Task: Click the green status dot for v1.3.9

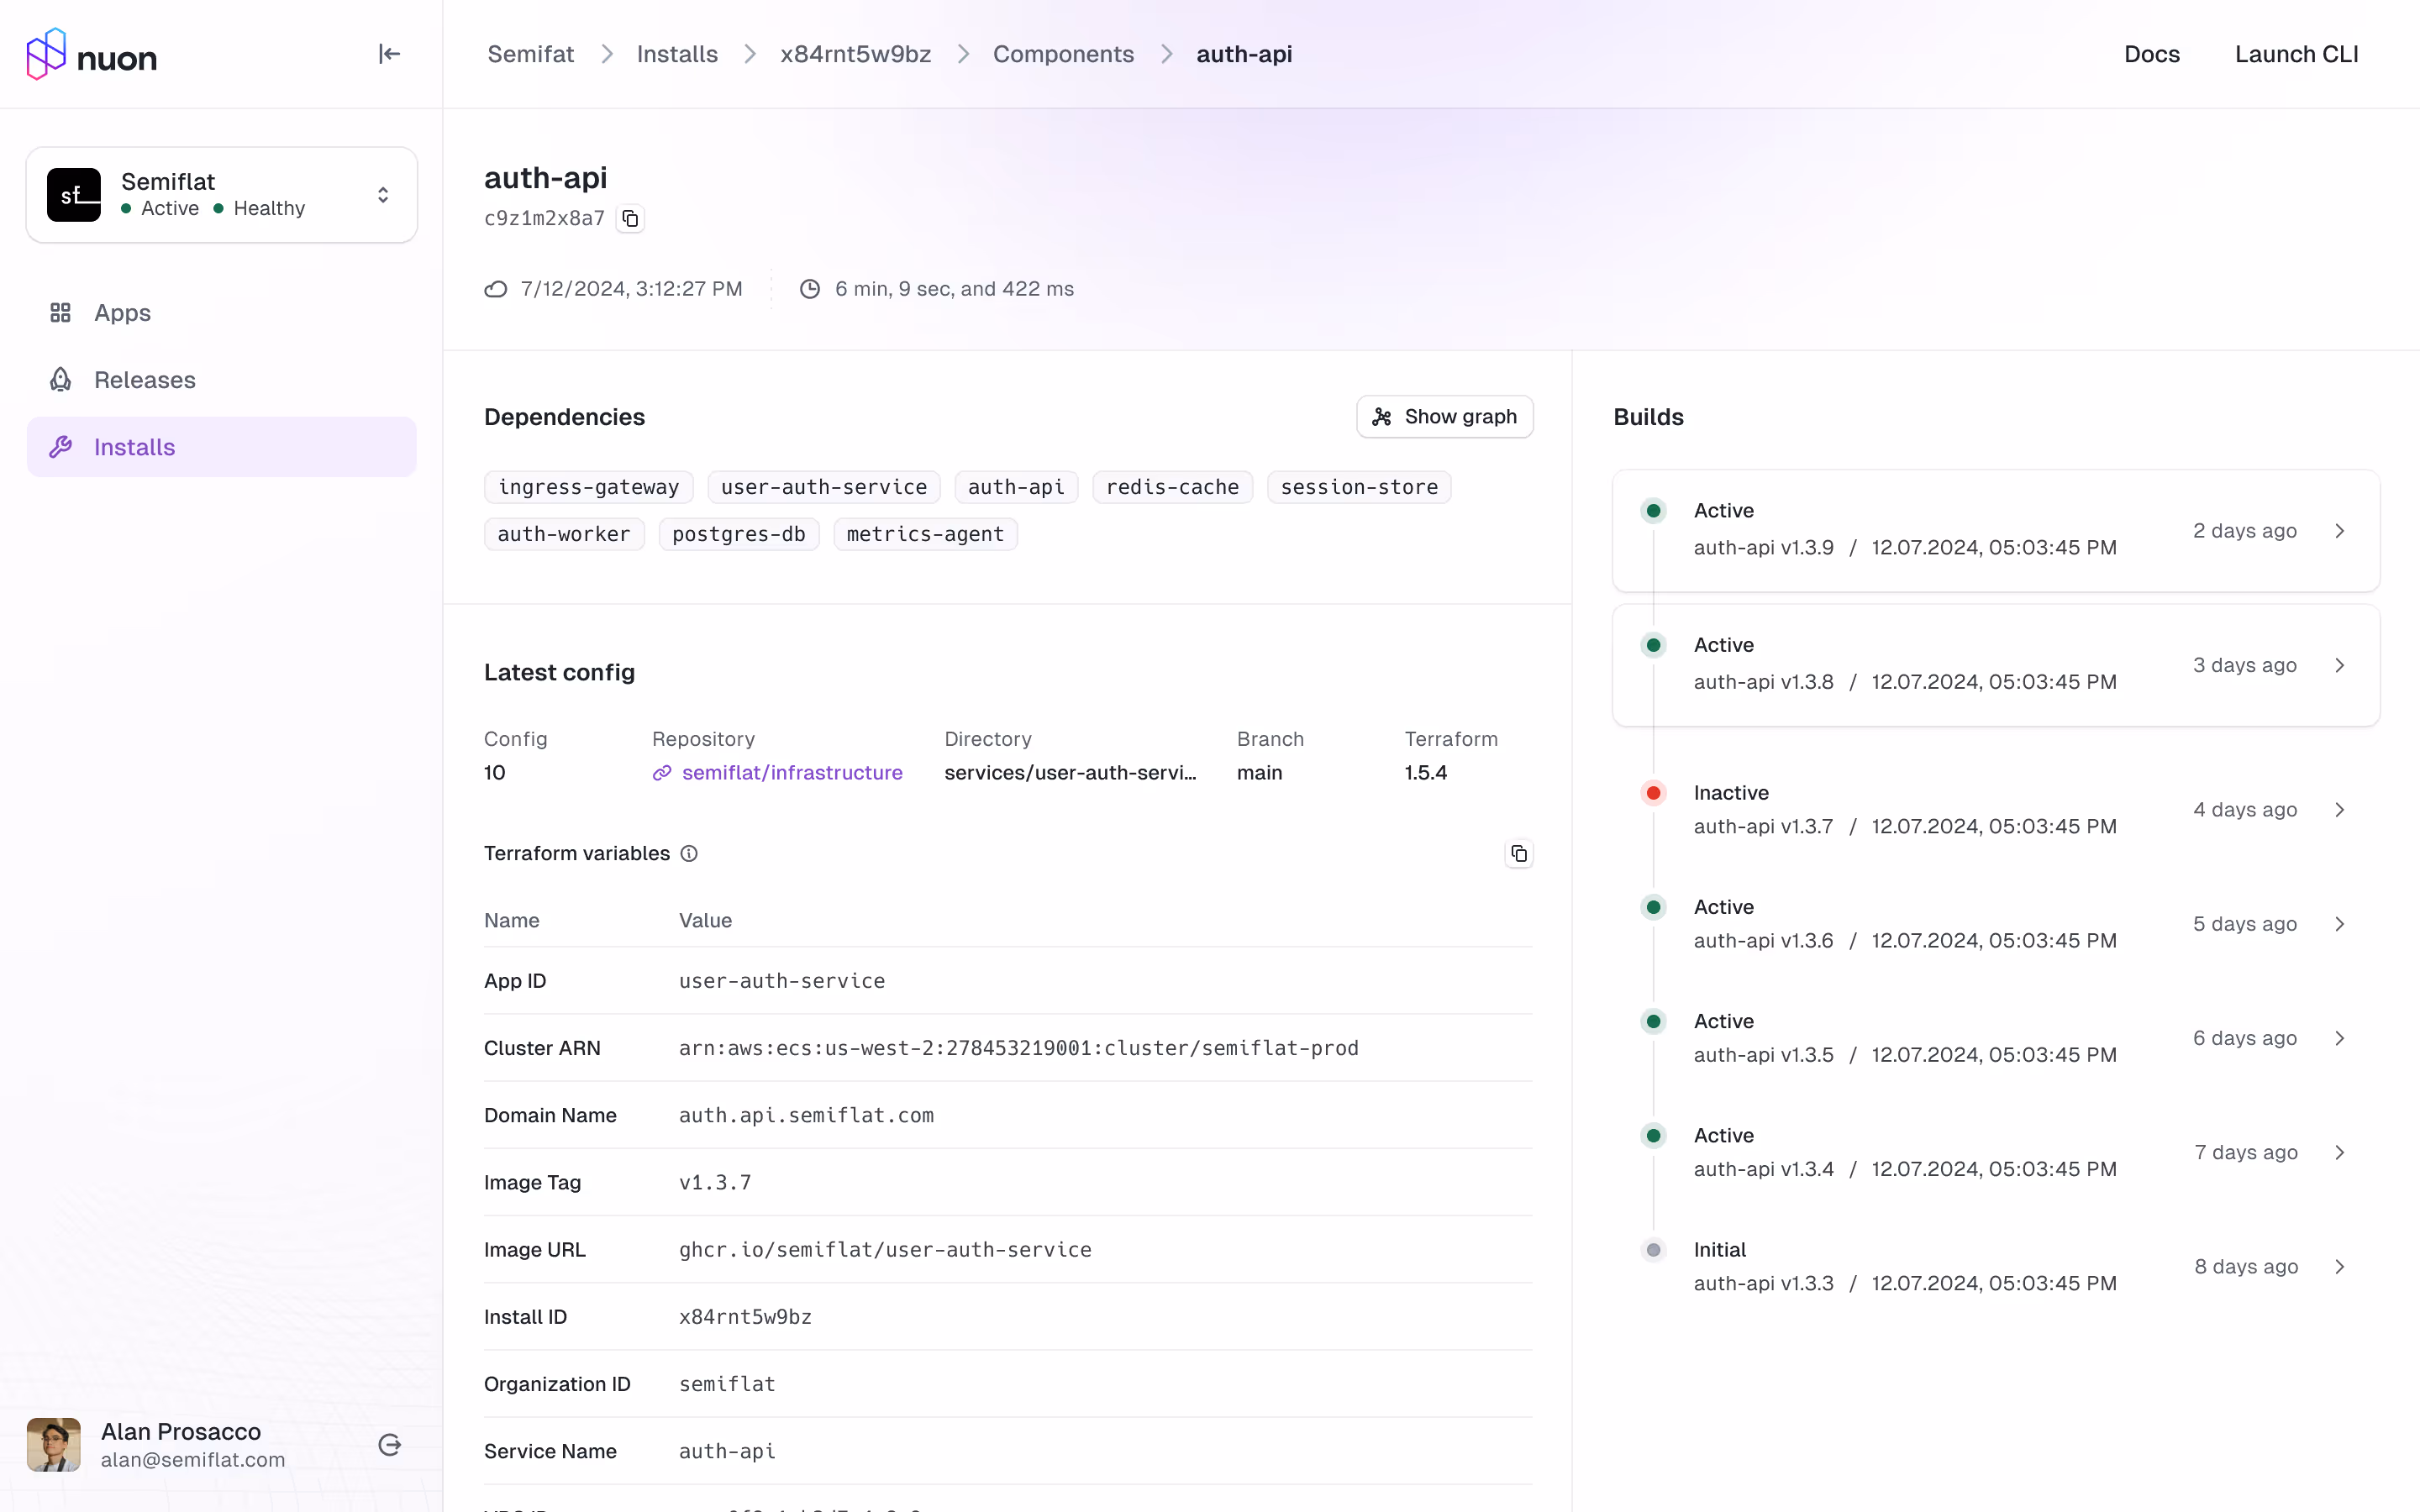Action: pos(1653,511)
